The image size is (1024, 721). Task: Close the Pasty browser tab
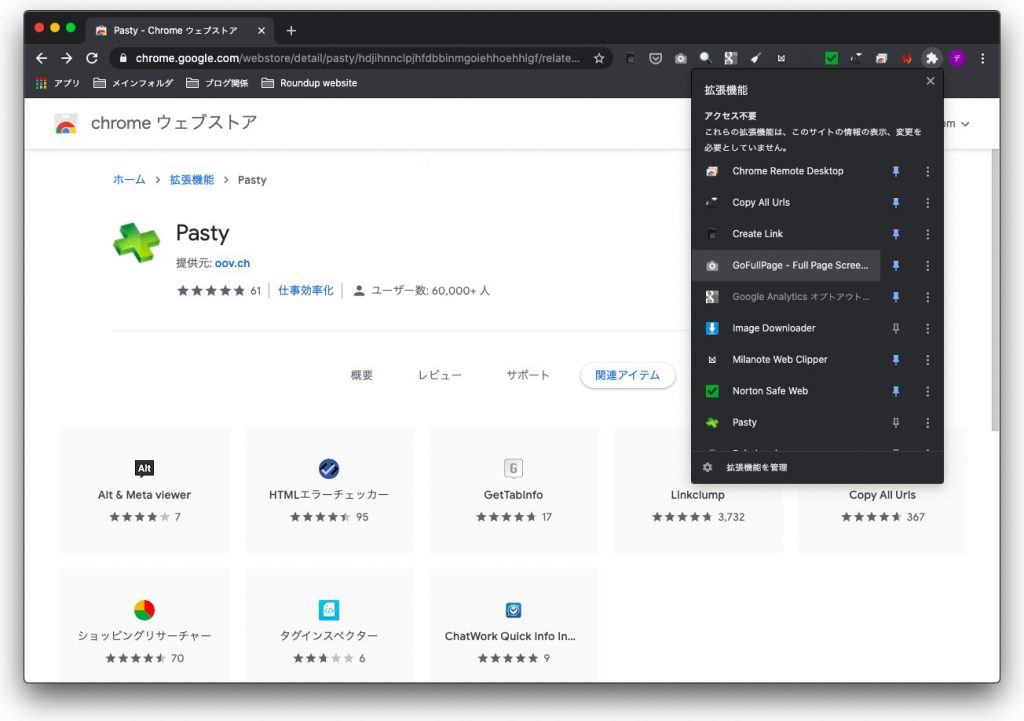click(x=261, y=31)
